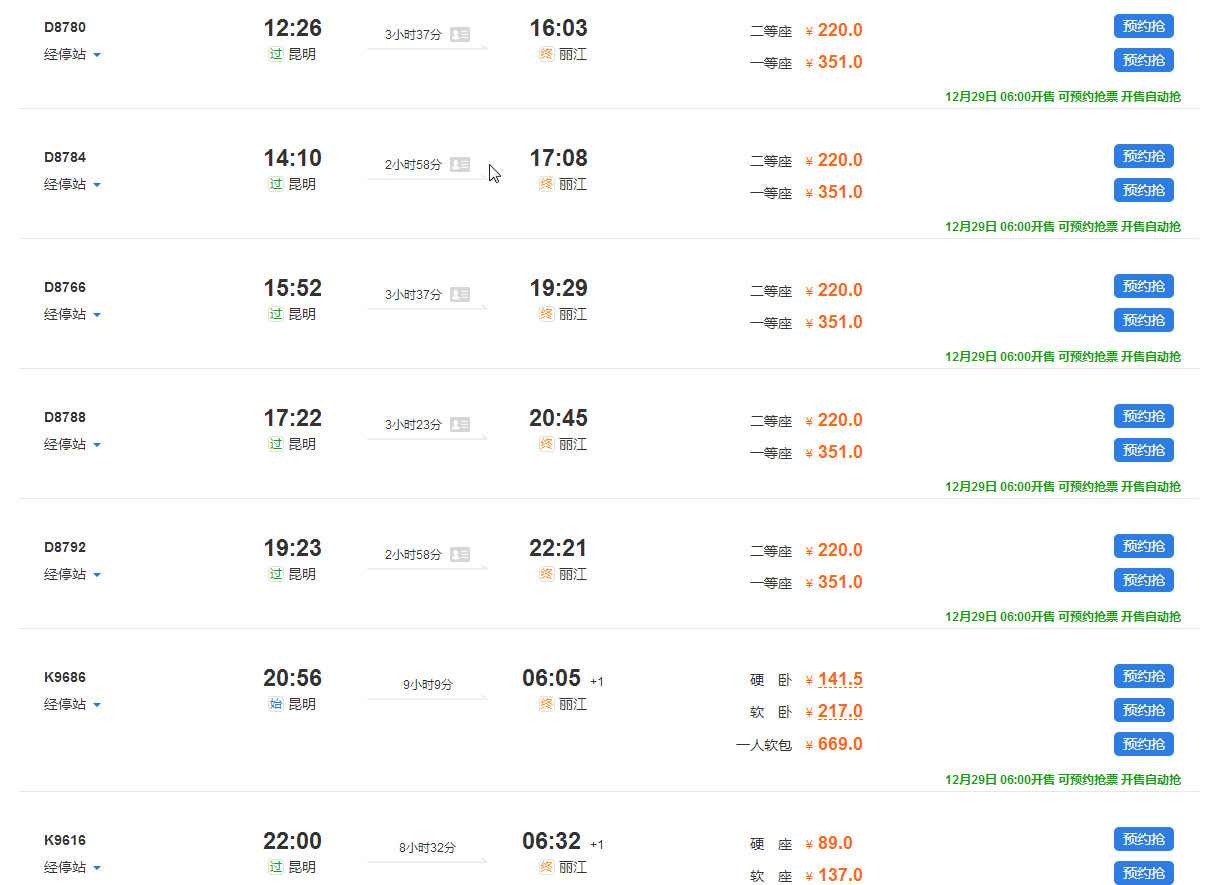Expand 经停站 stops for train D8780

tap(72, 55)
